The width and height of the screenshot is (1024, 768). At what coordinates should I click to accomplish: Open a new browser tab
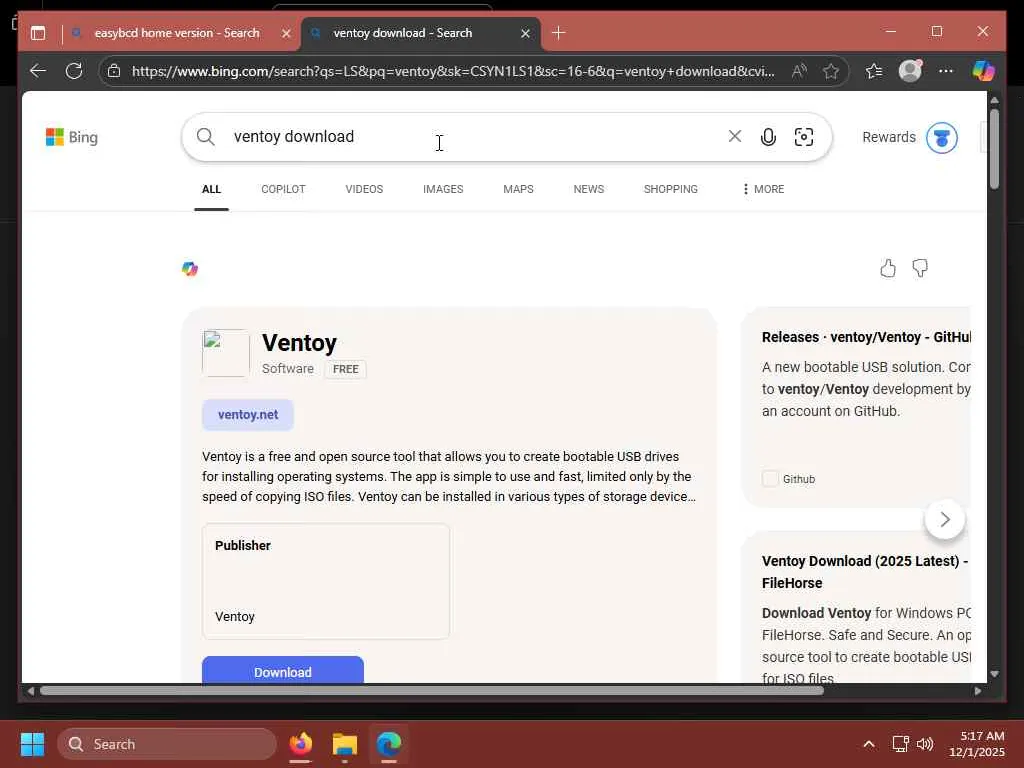[x=558, y=33]
